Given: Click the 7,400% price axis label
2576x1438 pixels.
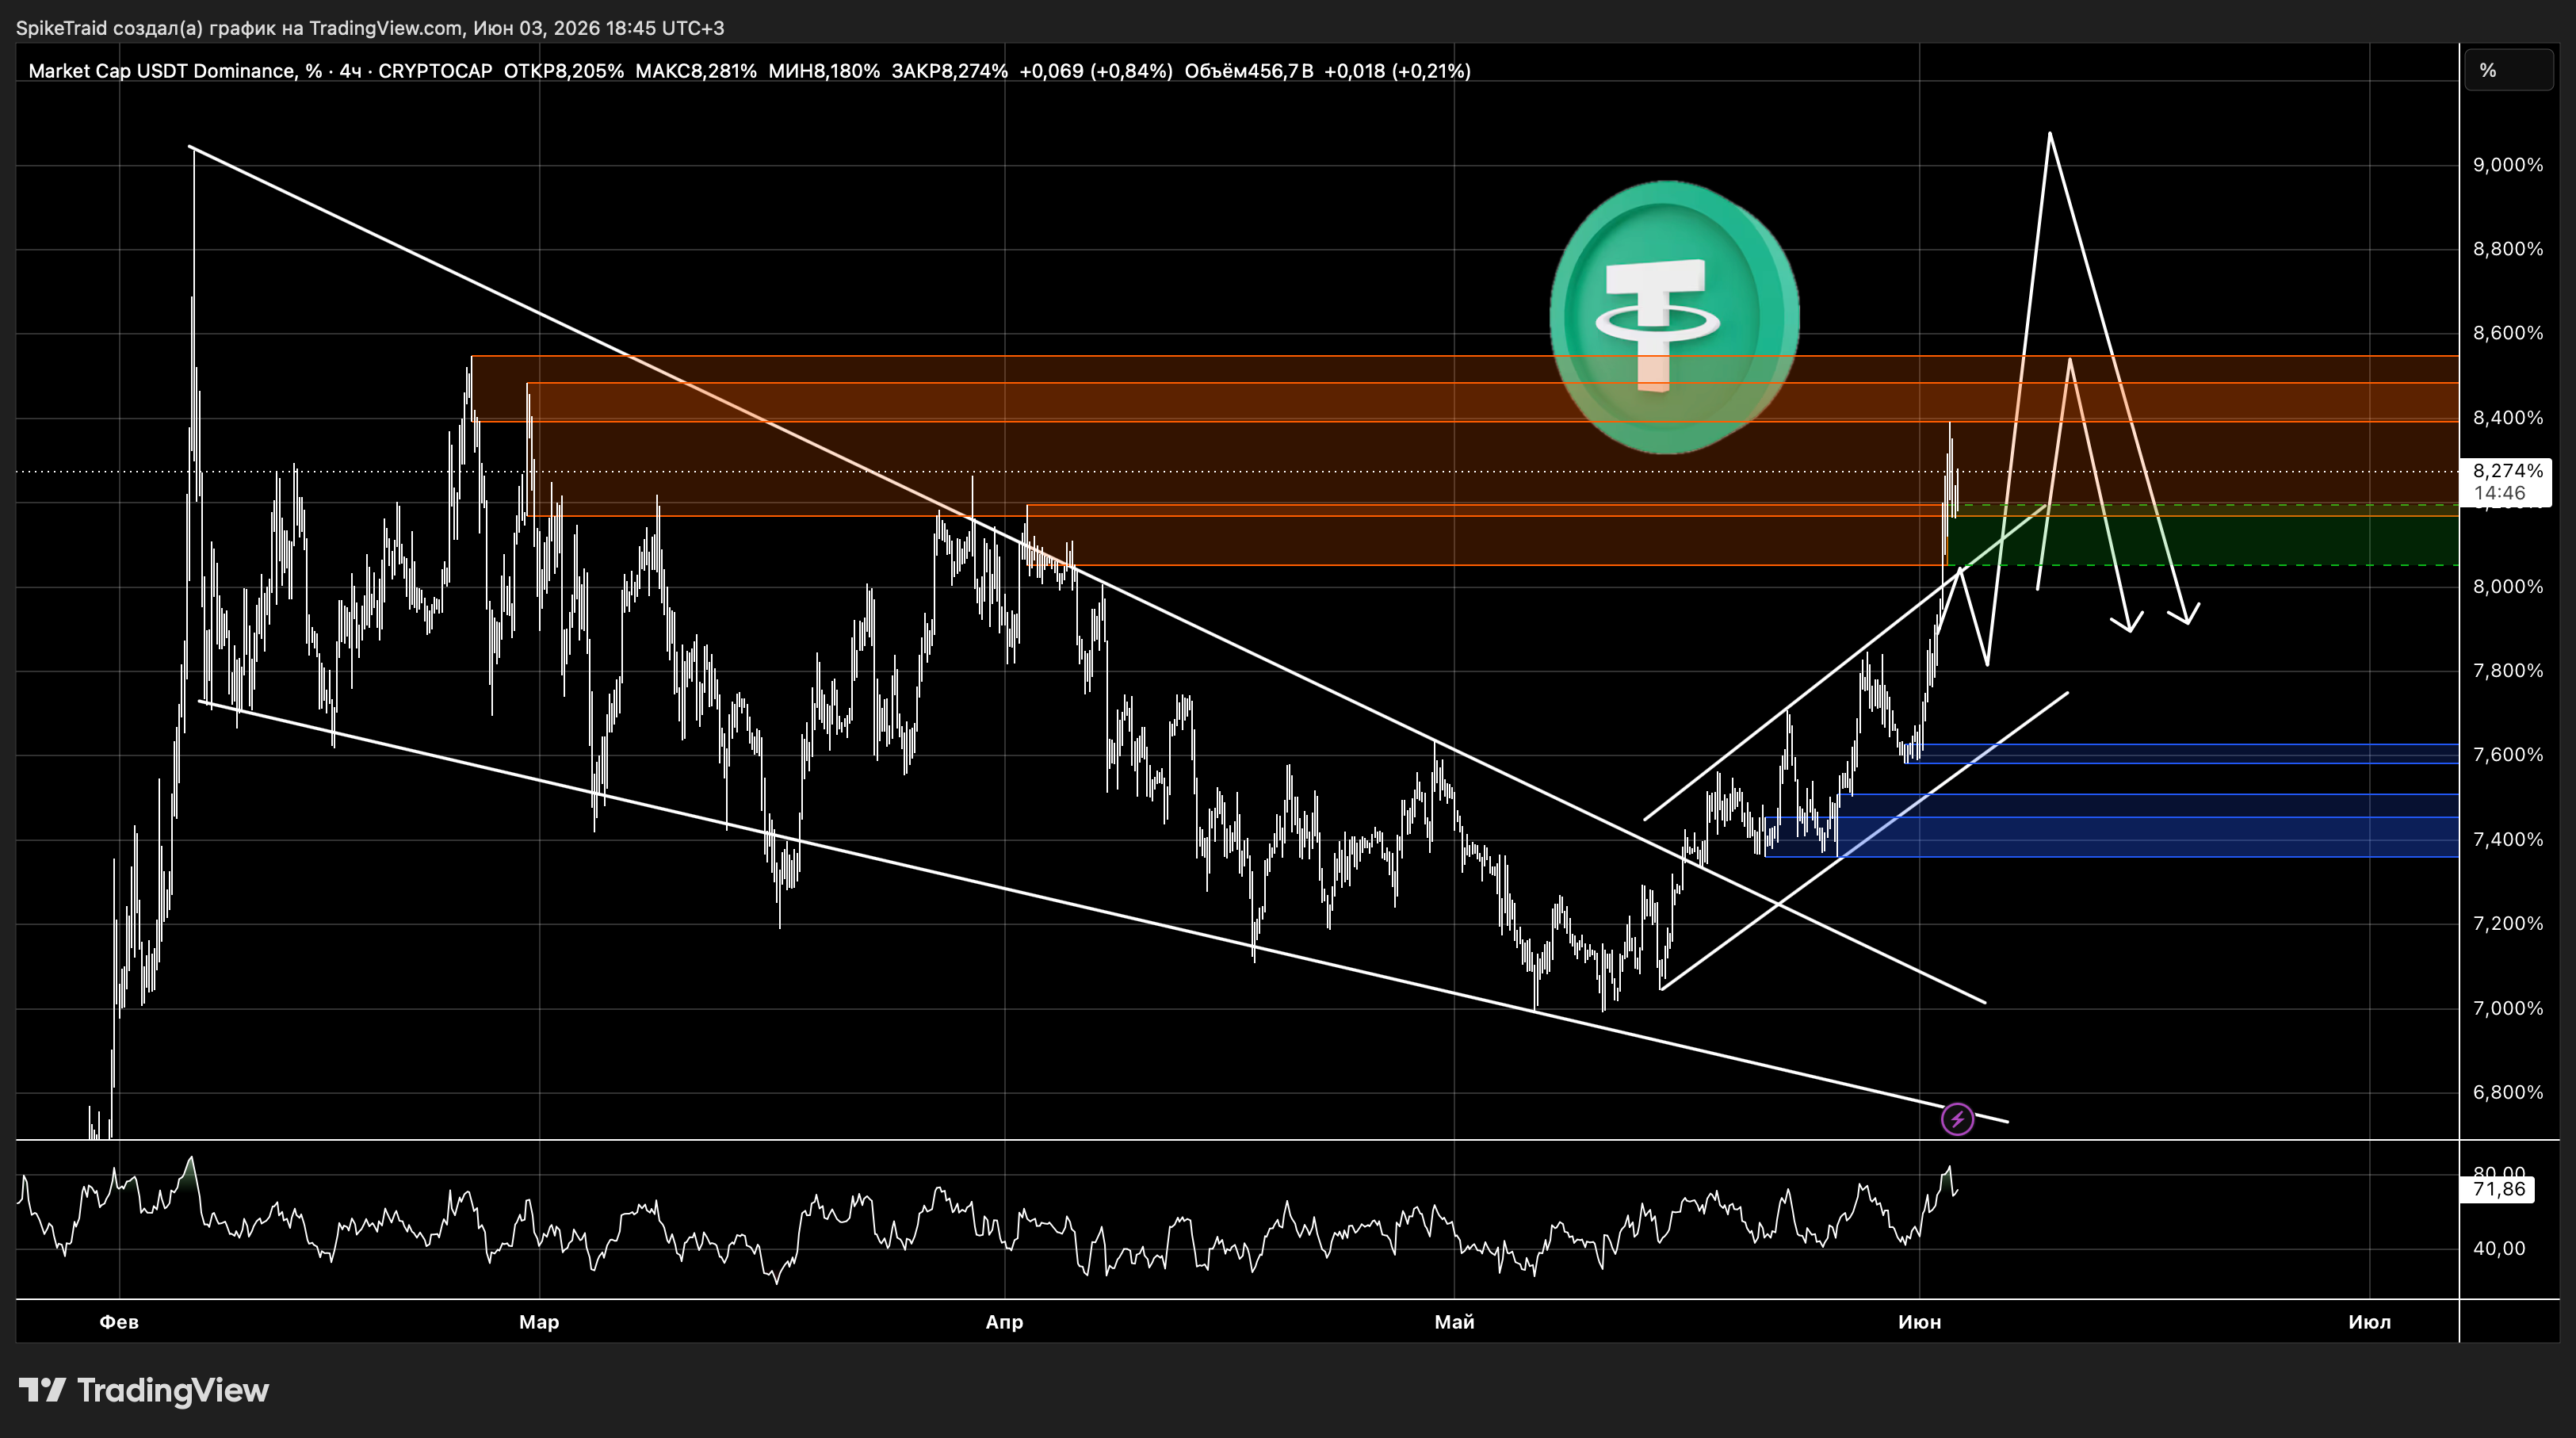Looking at the screenshot, I should click(x=2507, y=840).
